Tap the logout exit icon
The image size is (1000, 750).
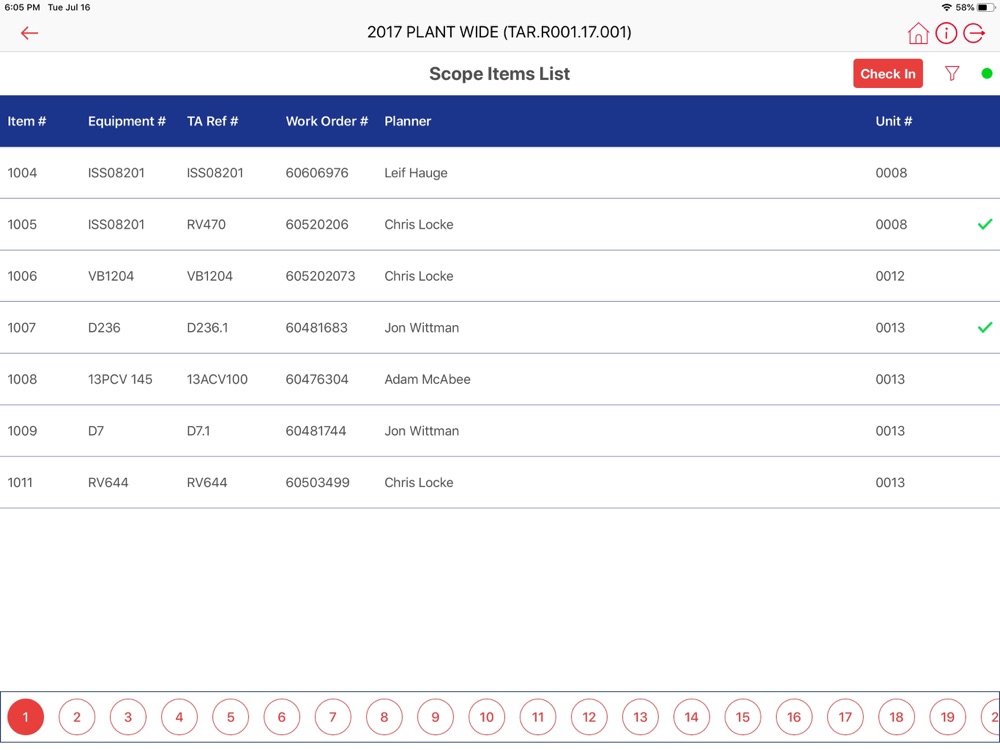point(974,33)
